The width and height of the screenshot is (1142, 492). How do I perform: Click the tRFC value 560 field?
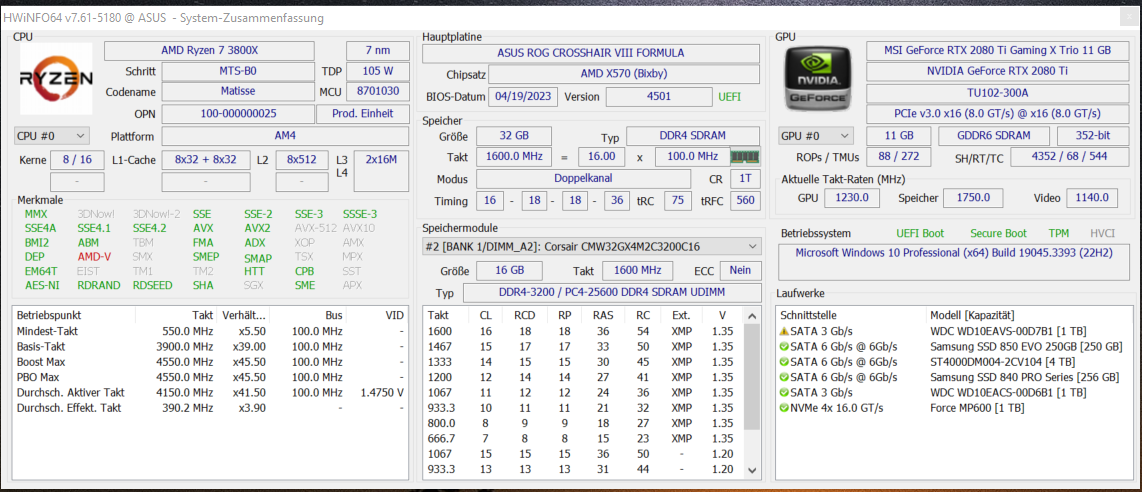point(746,201)
